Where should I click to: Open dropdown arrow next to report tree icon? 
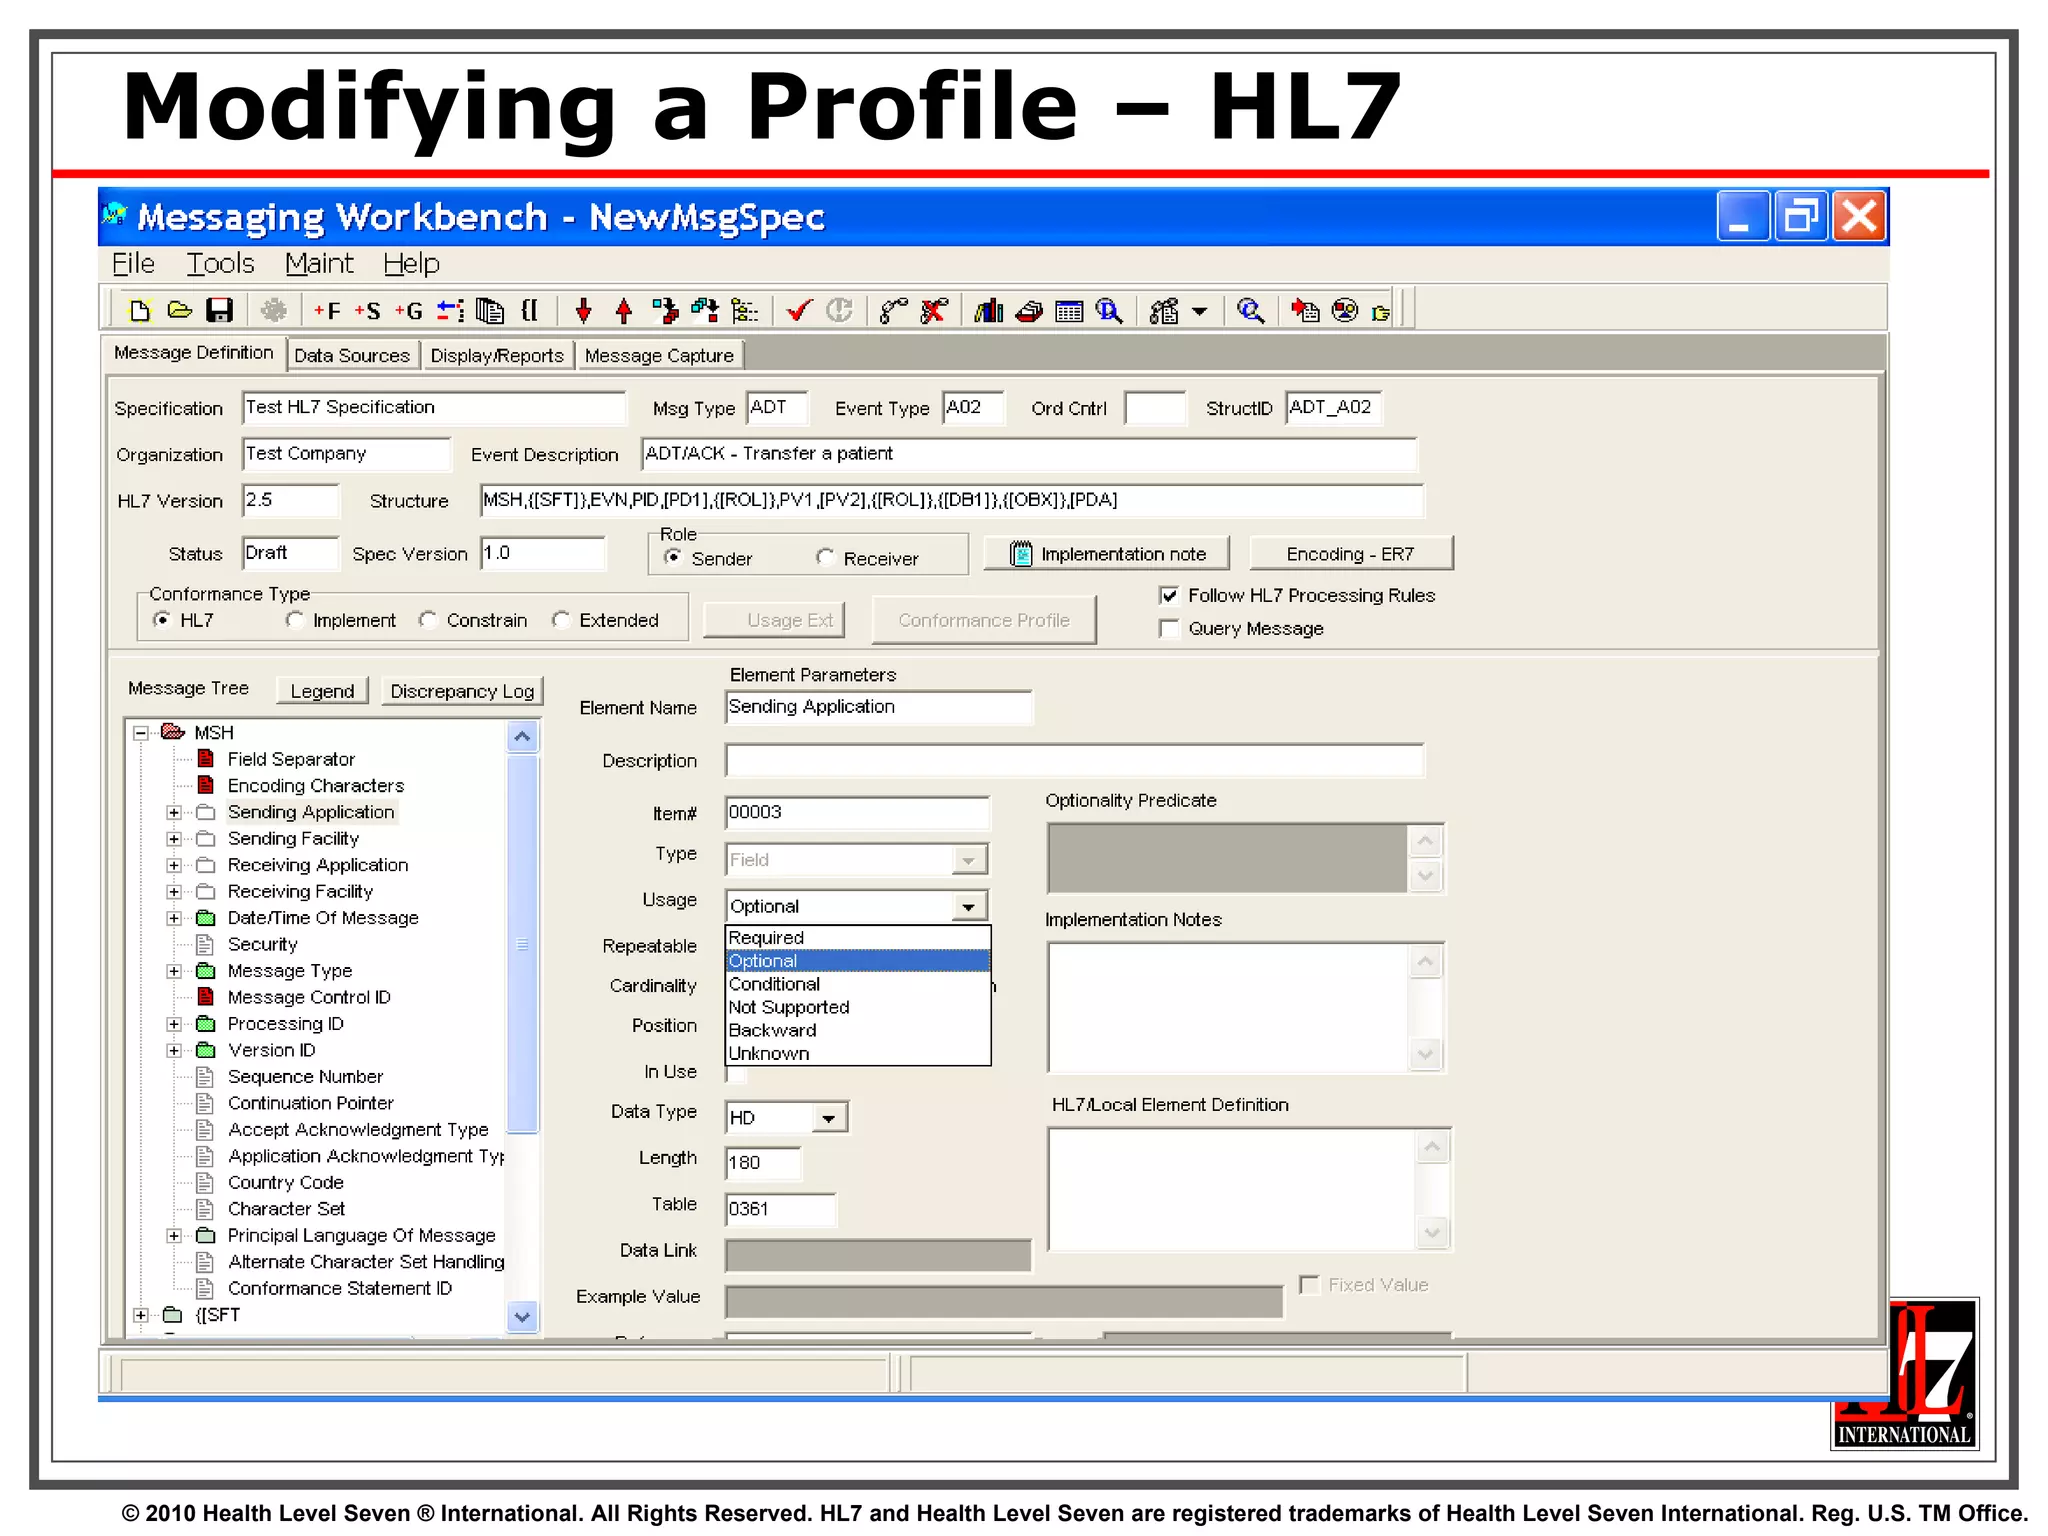[1200, 311]
